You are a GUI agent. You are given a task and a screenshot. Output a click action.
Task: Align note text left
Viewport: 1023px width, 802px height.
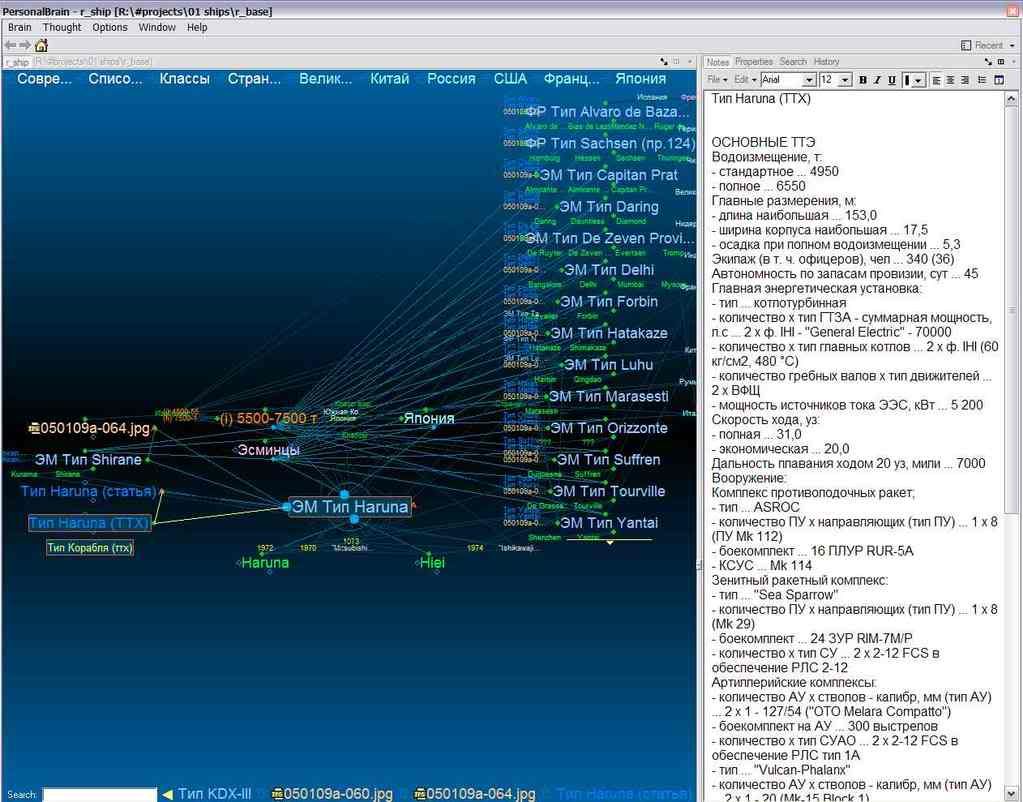tap(936, 80)
